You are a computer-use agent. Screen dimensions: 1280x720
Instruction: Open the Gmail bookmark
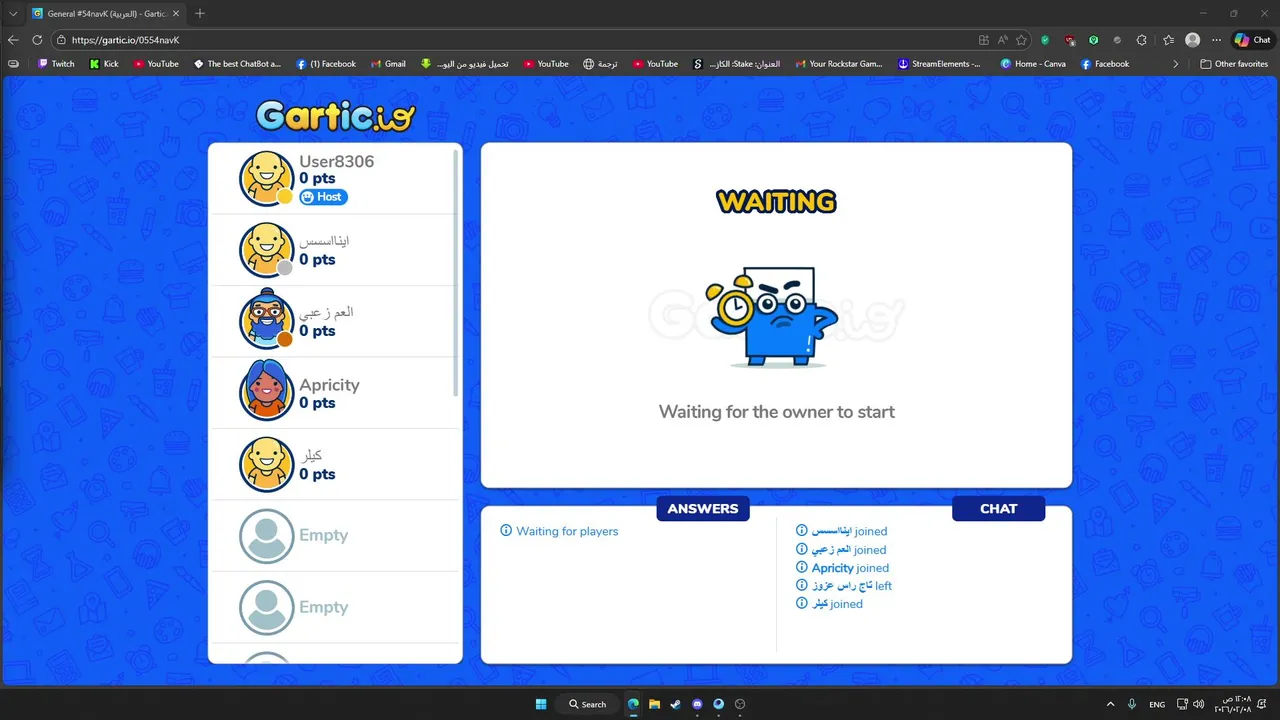click(x=388, y=63)
